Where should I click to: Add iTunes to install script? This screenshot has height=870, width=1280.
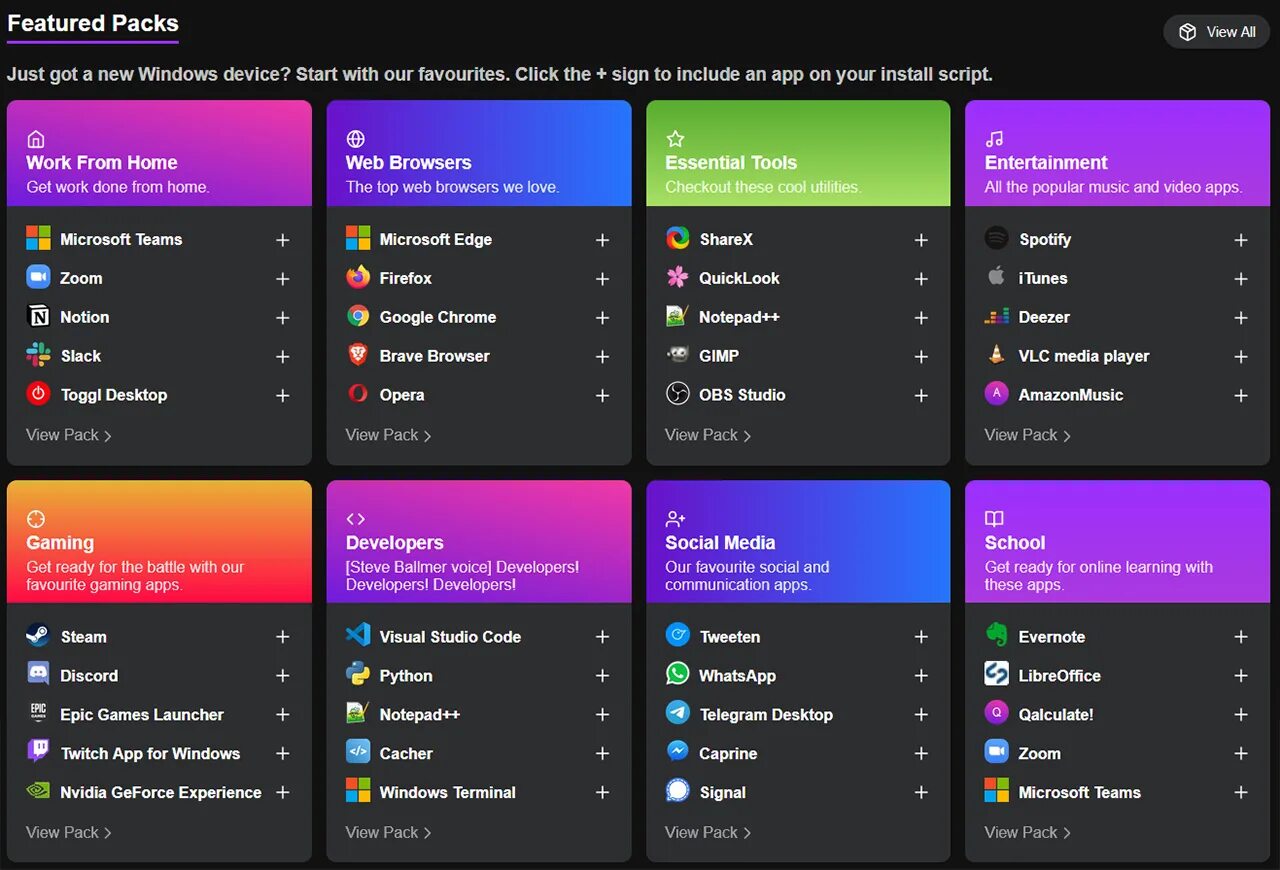(x=1241, y=279)
